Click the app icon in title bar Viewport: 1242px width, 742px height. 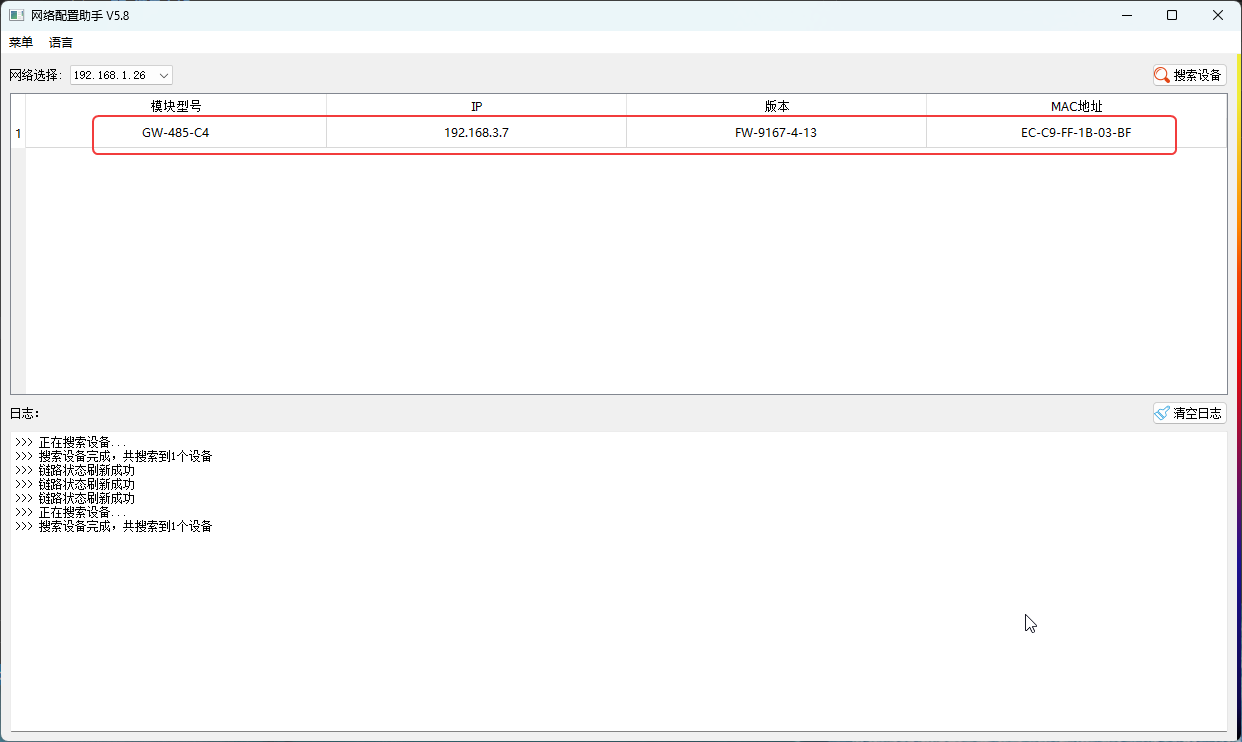click(x=16, y=15)
